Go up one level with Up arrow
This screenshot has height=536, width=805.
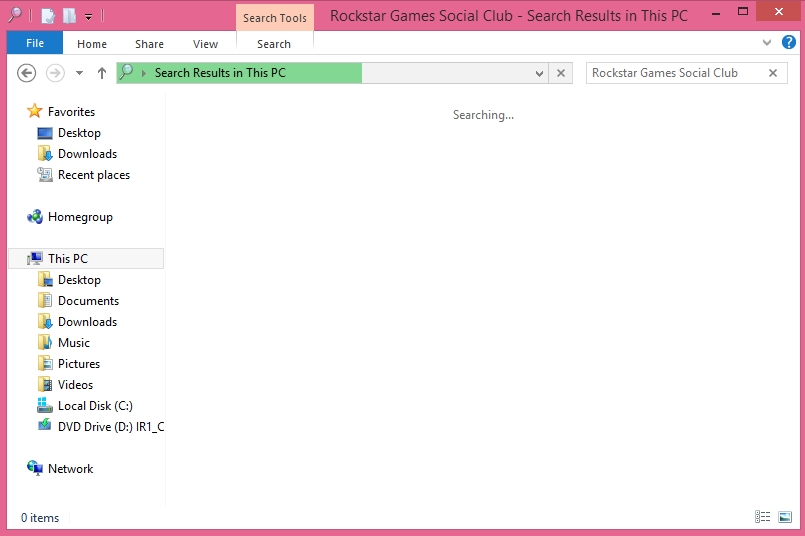click(102, 73)
